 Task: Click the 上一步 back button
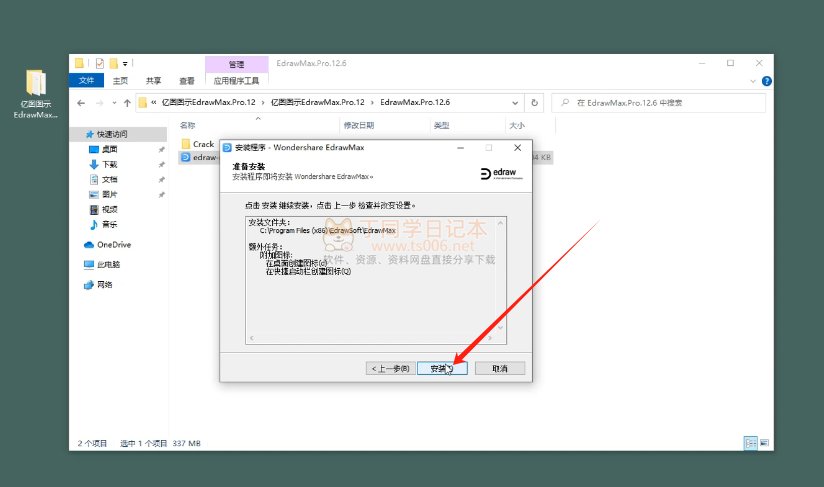[390, 368]
